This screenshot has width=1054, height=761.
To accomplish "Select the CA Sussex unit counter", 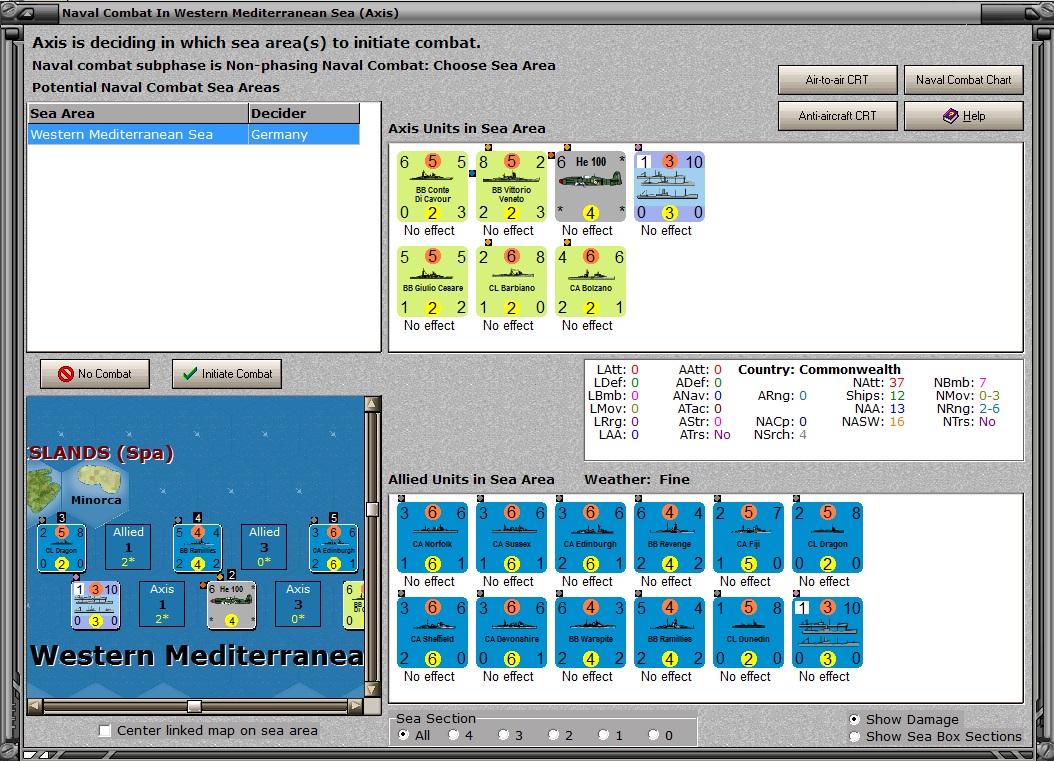I will (x=512, y=537).
